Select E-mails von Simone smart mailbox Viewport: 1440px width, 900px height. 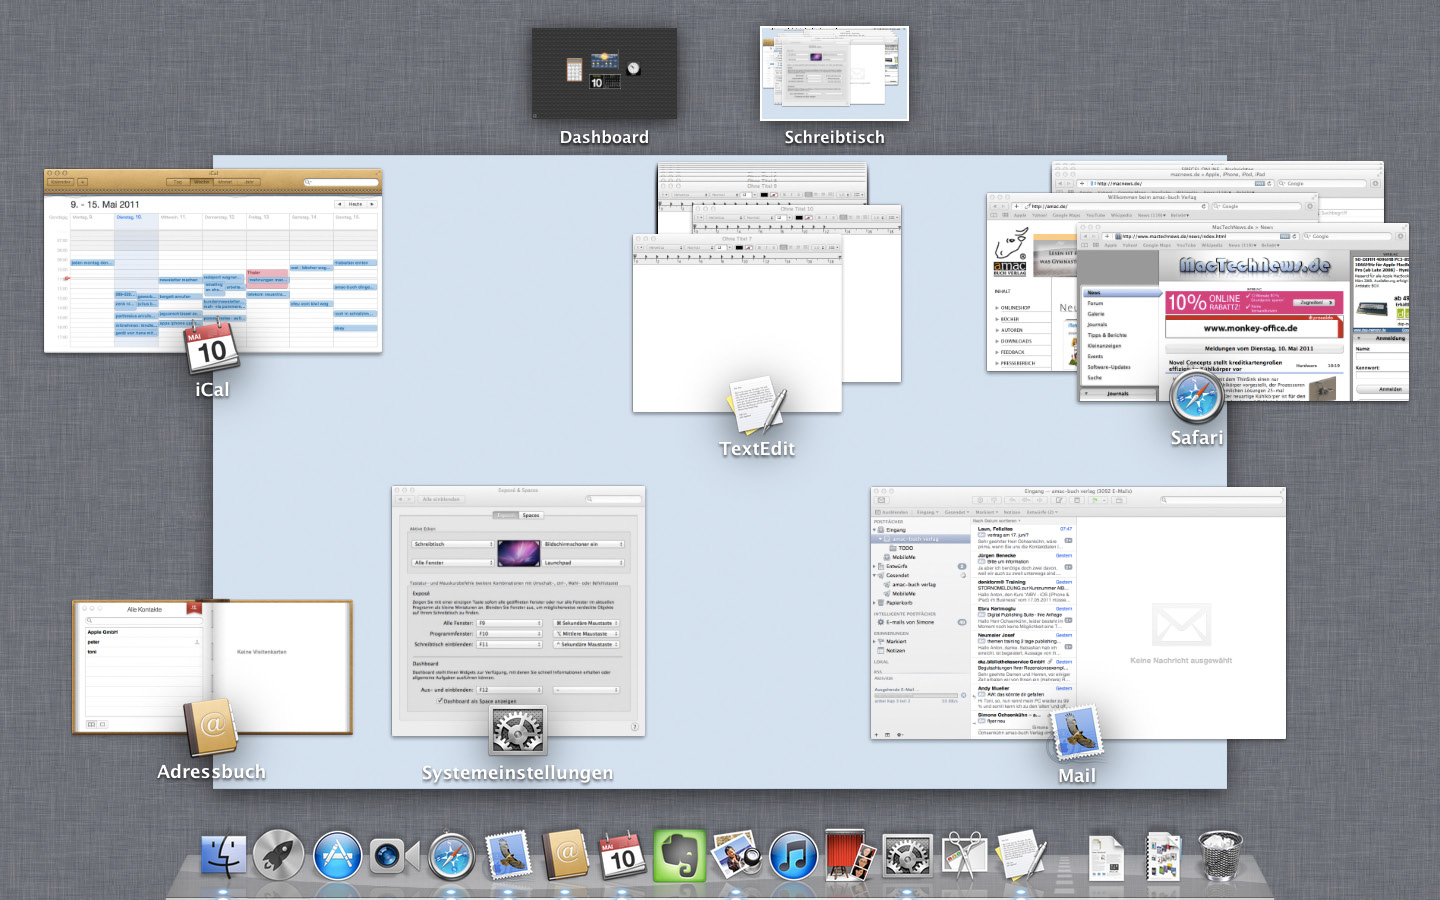pyautogui.click(x=910, y=622)
